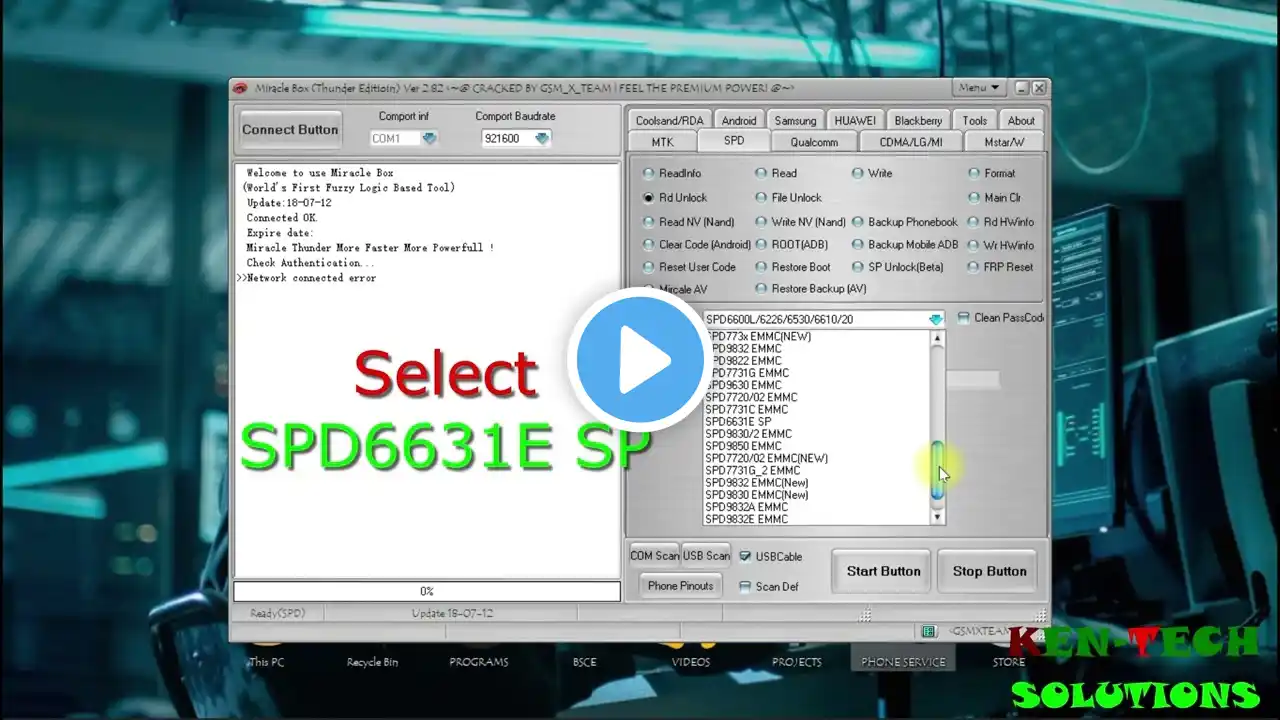1280x720 pixels.
Task: Enable the Scan Def checkbox
Action: (x=745, y=587)
